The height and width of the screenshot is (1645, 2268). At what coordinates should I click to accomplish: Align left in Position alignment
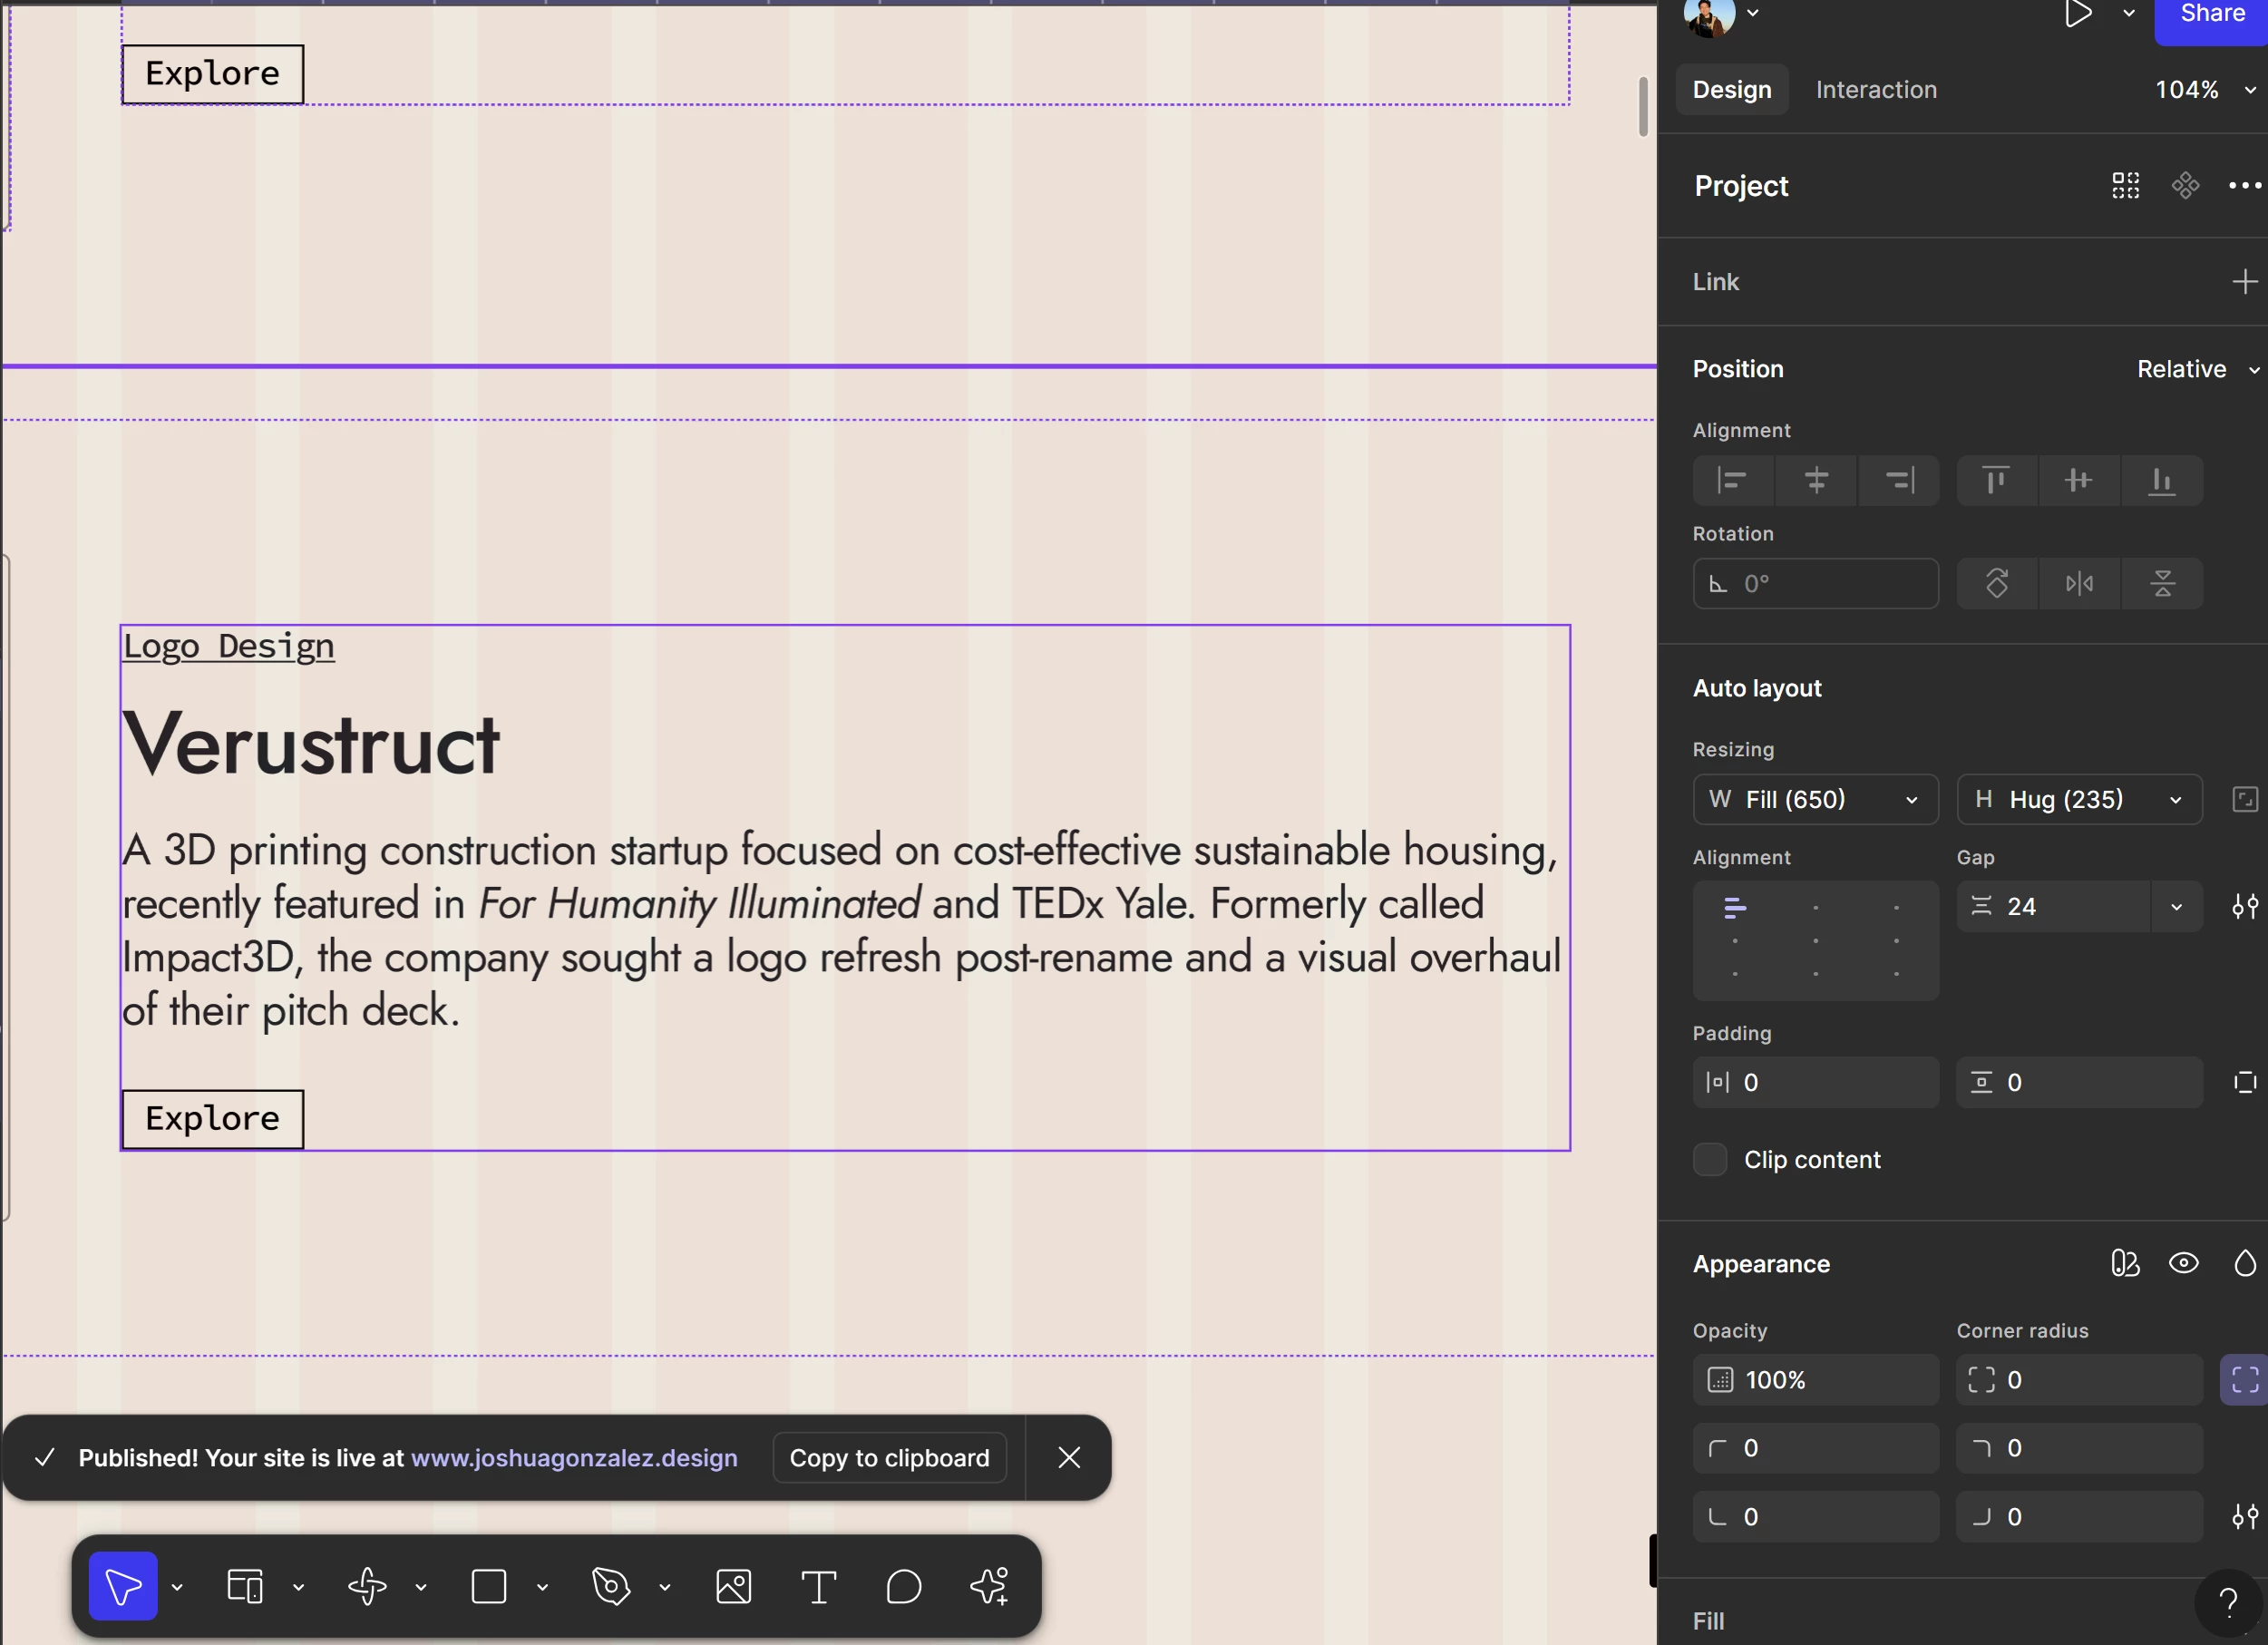(1733, 481)
